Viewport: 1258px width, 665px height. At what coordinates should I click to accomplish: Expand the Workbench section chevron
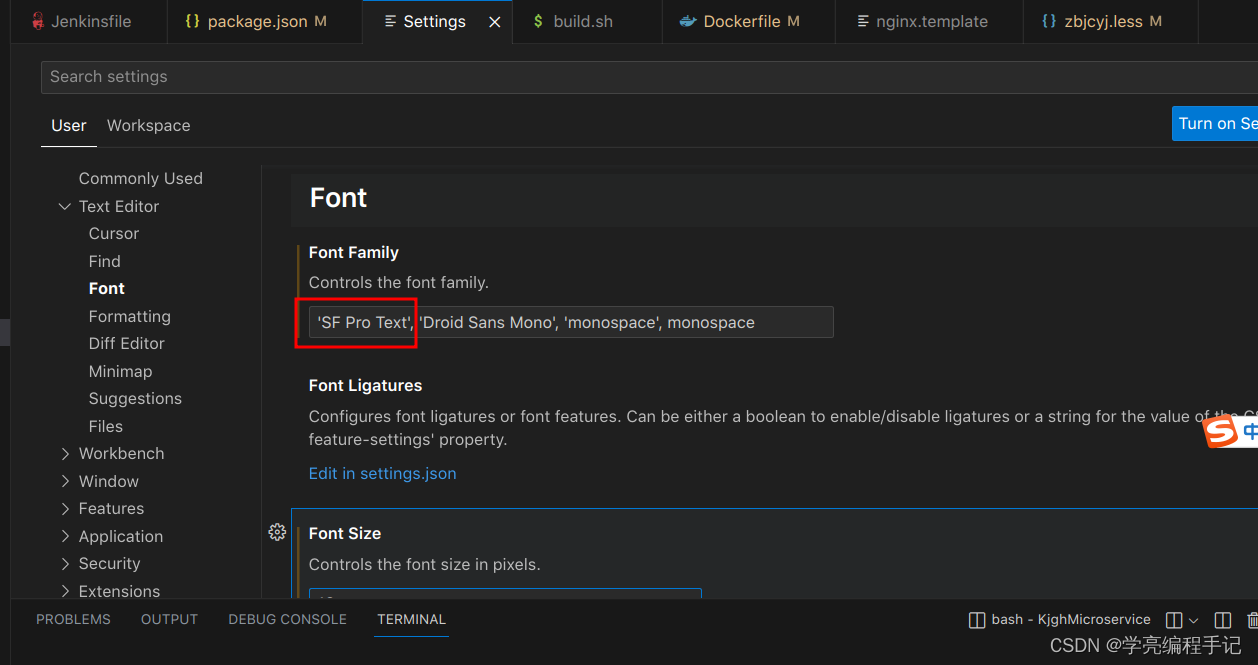tap(65, 453)
